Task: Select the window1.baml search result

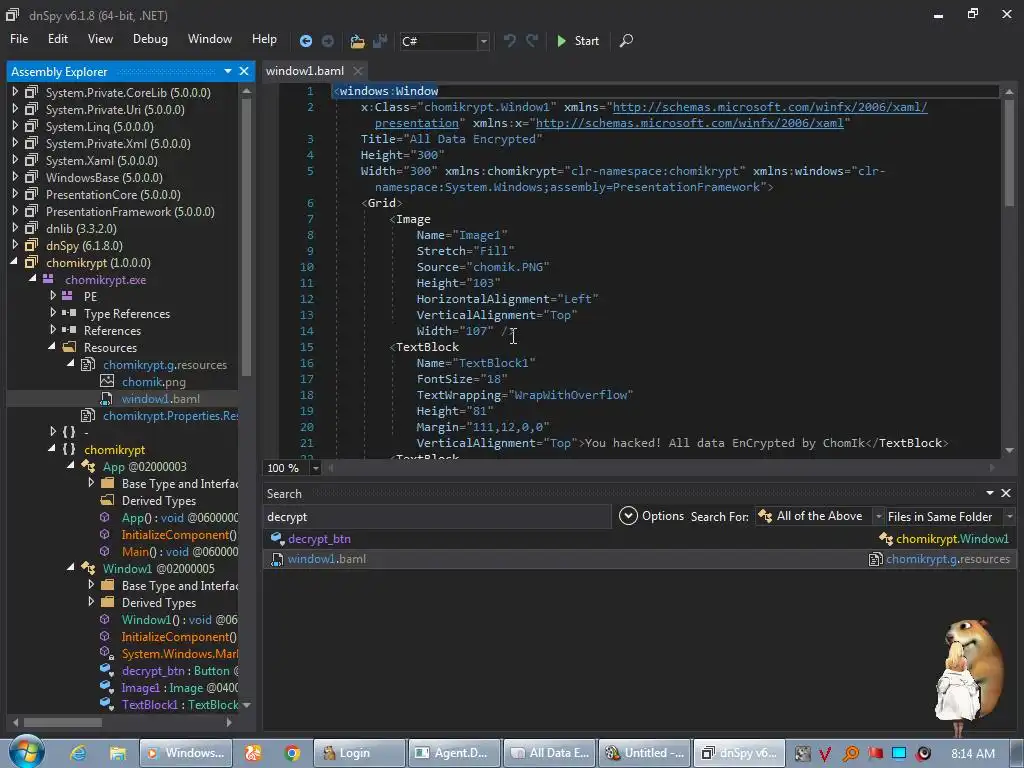Action: [327, 559]
